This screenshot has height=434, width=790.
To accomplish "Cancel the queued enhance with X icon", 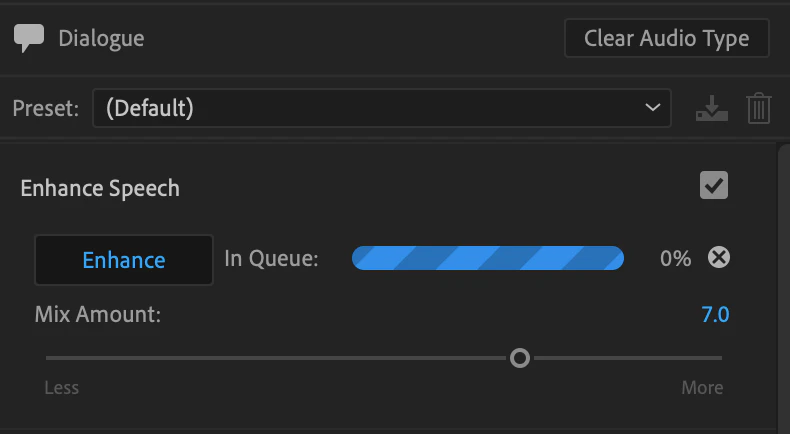I will pos(718,258).
